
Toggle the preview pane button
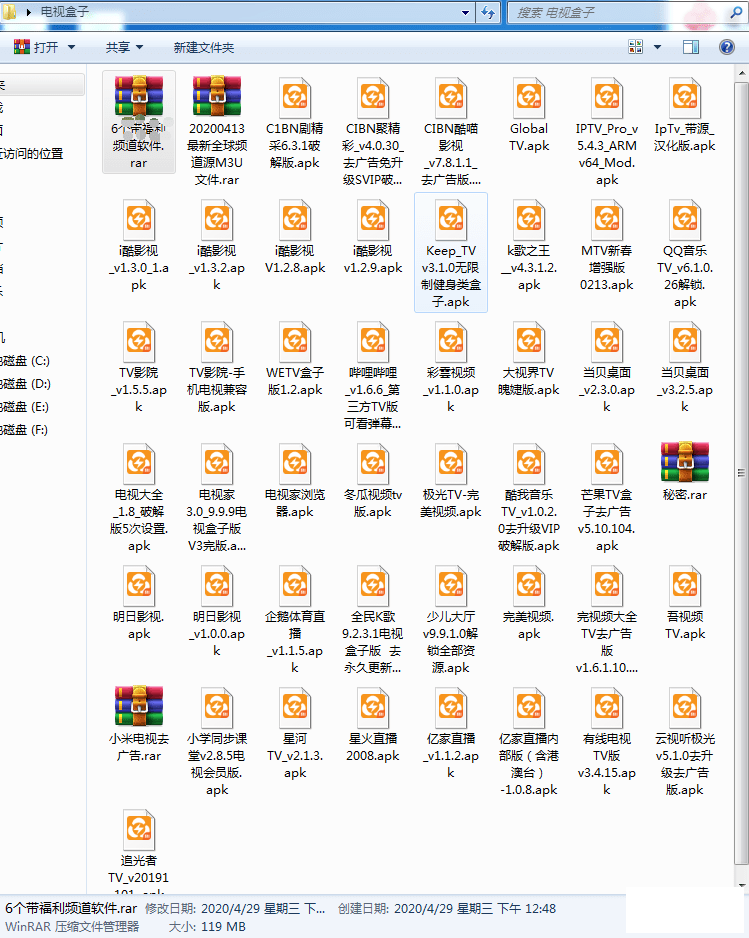(690, 47)
